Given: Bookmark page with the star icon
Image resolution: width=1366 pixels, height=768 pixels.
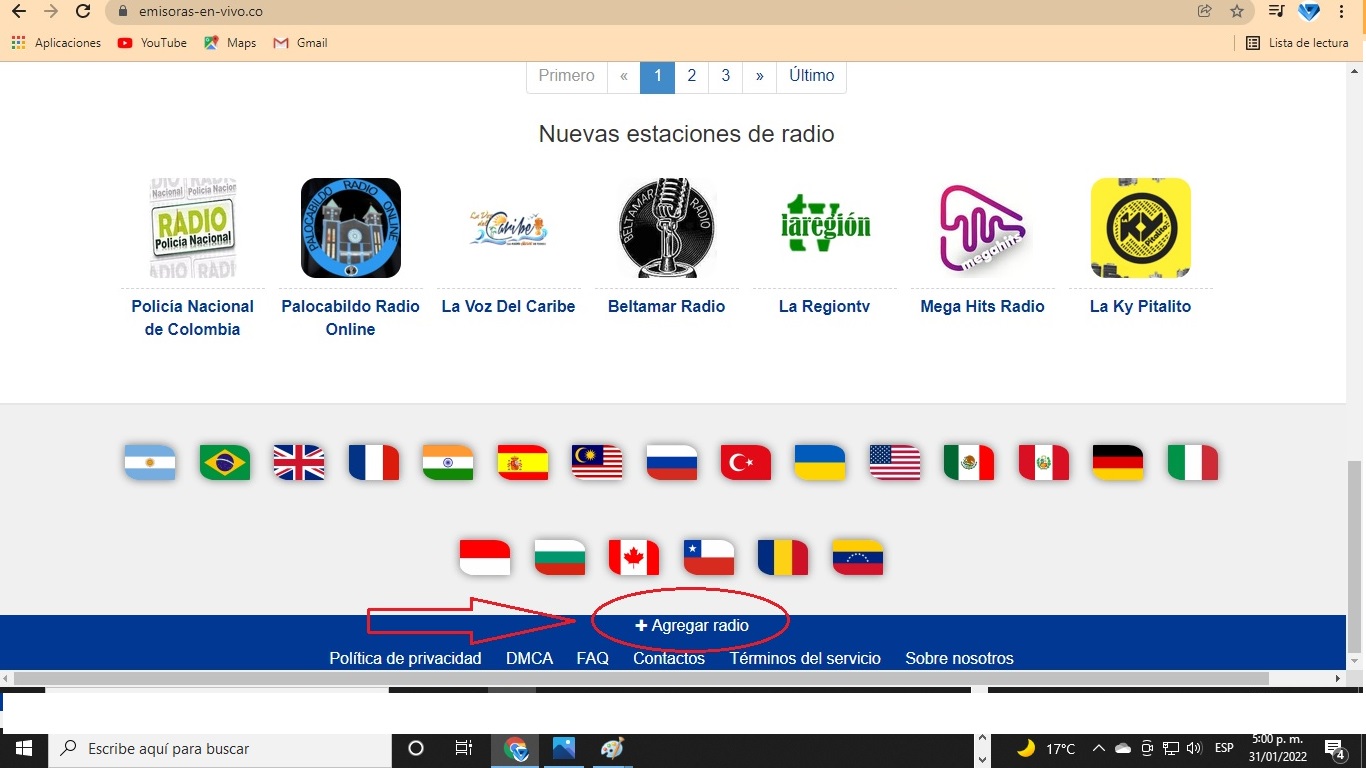Looking at the screenshot, I should pyautogui.click(x=1237, y=12).
